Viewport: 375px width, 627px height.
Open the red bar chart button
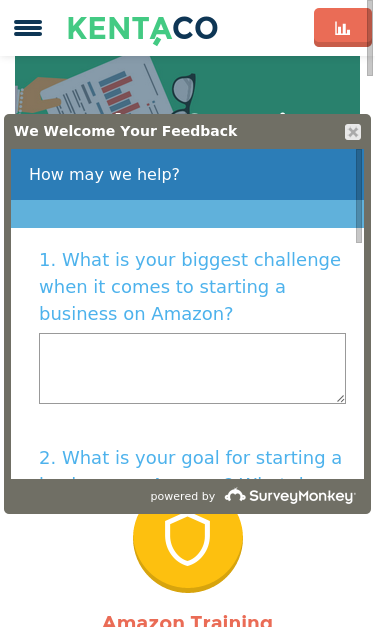[x=342, y=28]
